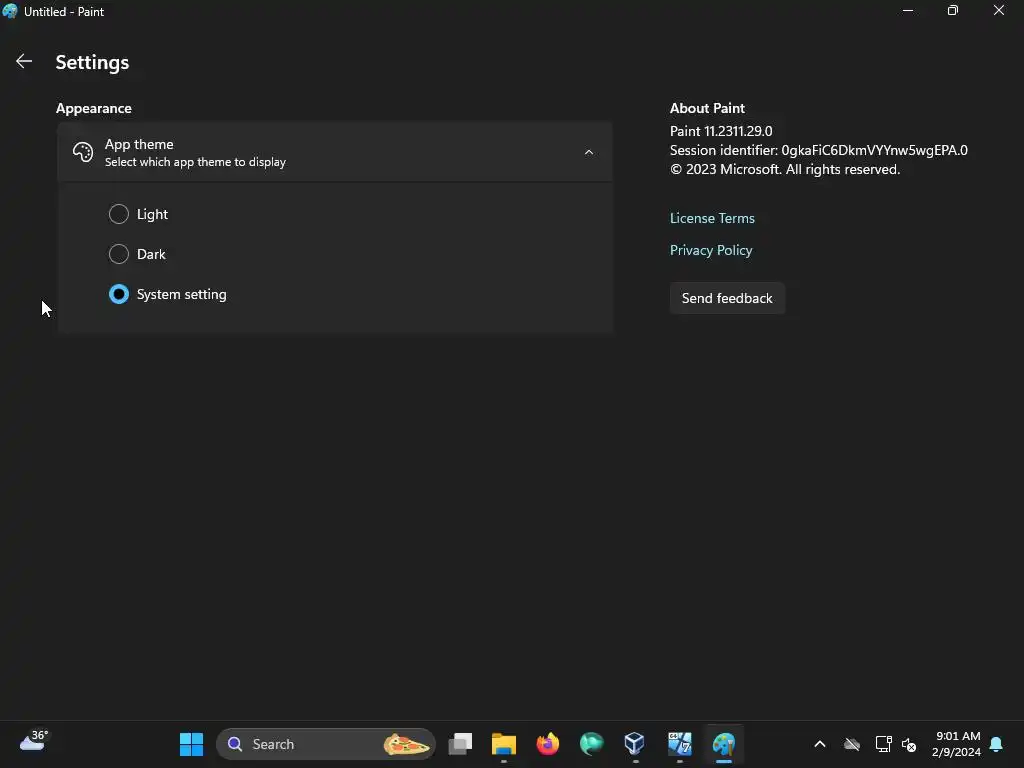Select the Light theme radio button
1024x768 pixels.
tap(119, 214)
